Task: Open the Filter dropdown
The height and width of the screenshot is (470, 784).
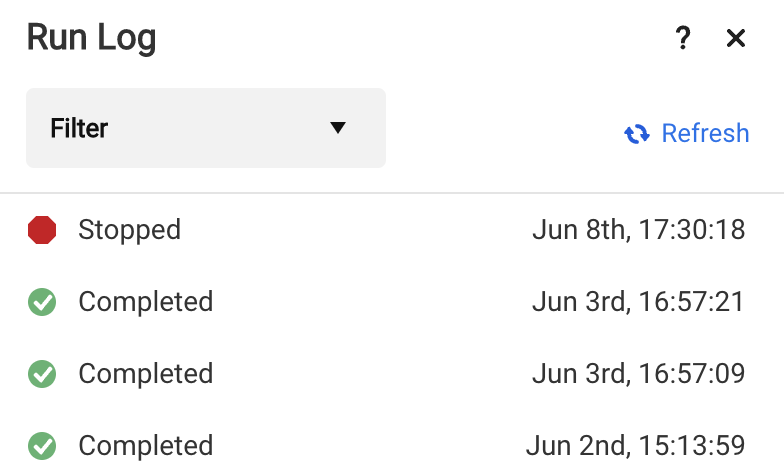Action: tap(205, 128)
